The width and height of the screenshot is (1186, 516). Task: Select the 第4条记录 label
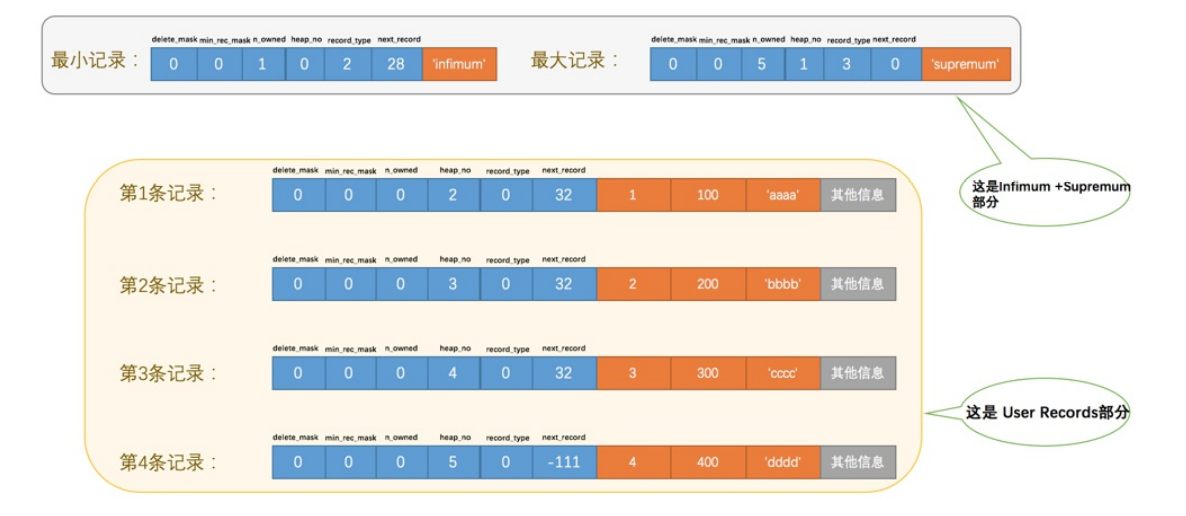[x=169, y=462]
